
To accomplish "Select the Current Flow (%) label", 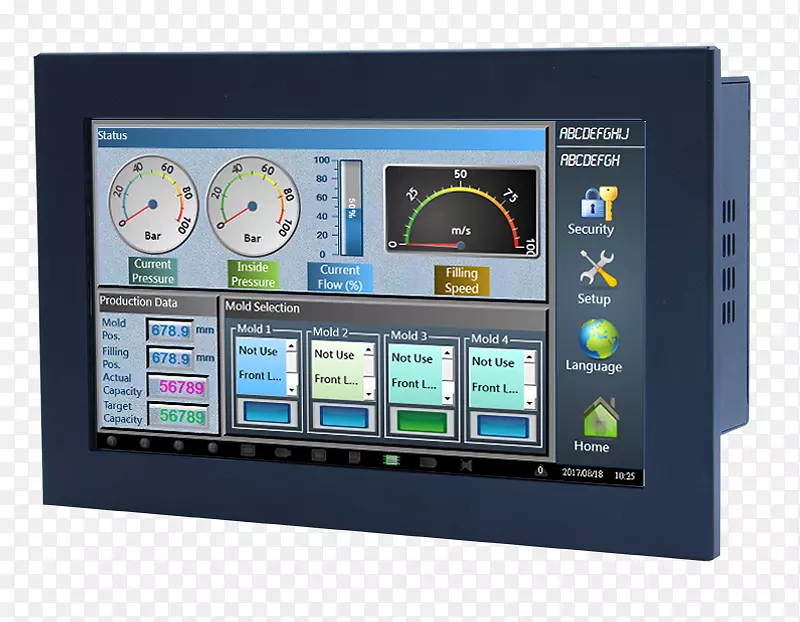I will pyautogui.click(x=340, y=277).
